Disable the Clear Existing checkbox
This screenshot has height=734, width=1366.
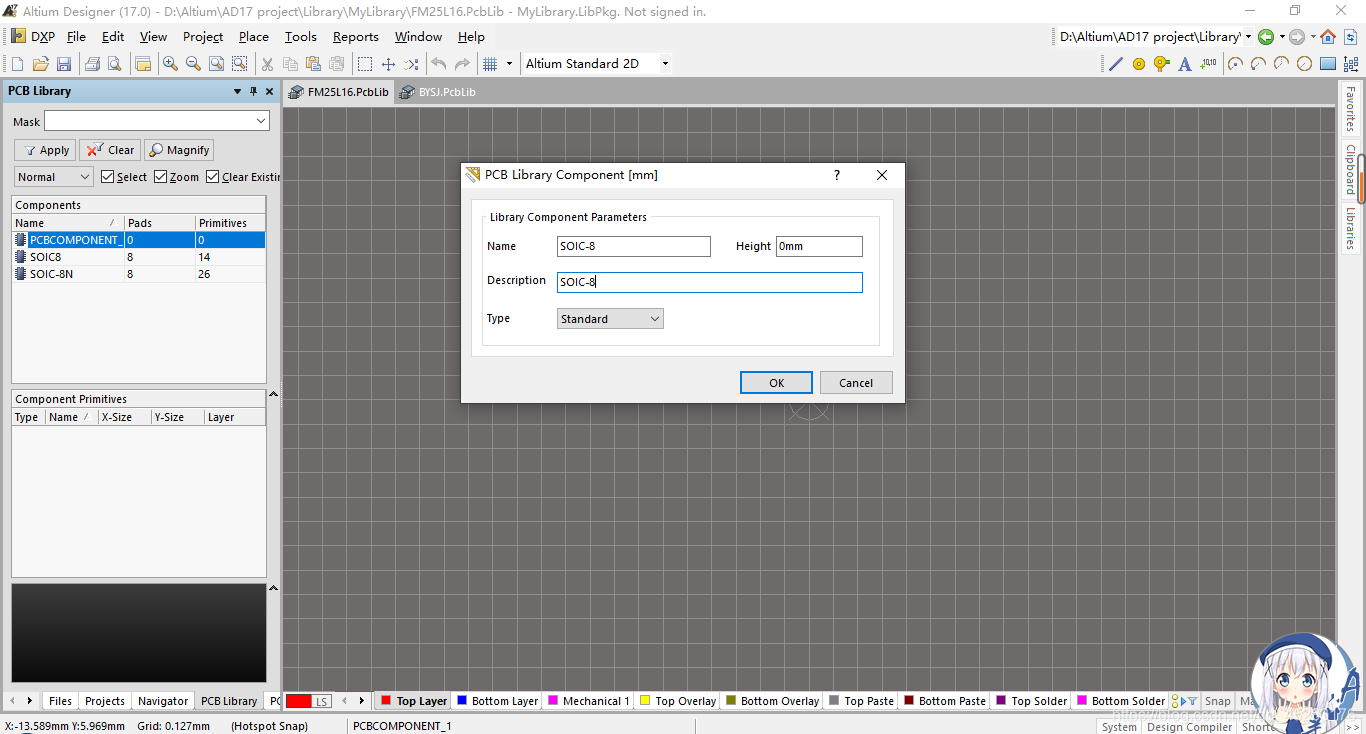[213, 177]
